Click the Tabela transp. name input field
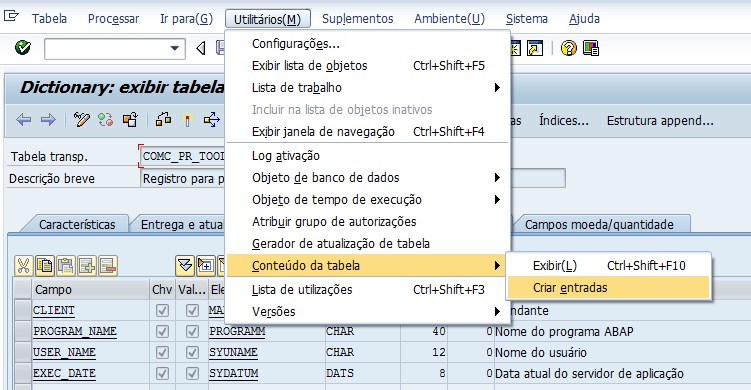Viewport: 751px width, 390px height. tap(182, 156)
